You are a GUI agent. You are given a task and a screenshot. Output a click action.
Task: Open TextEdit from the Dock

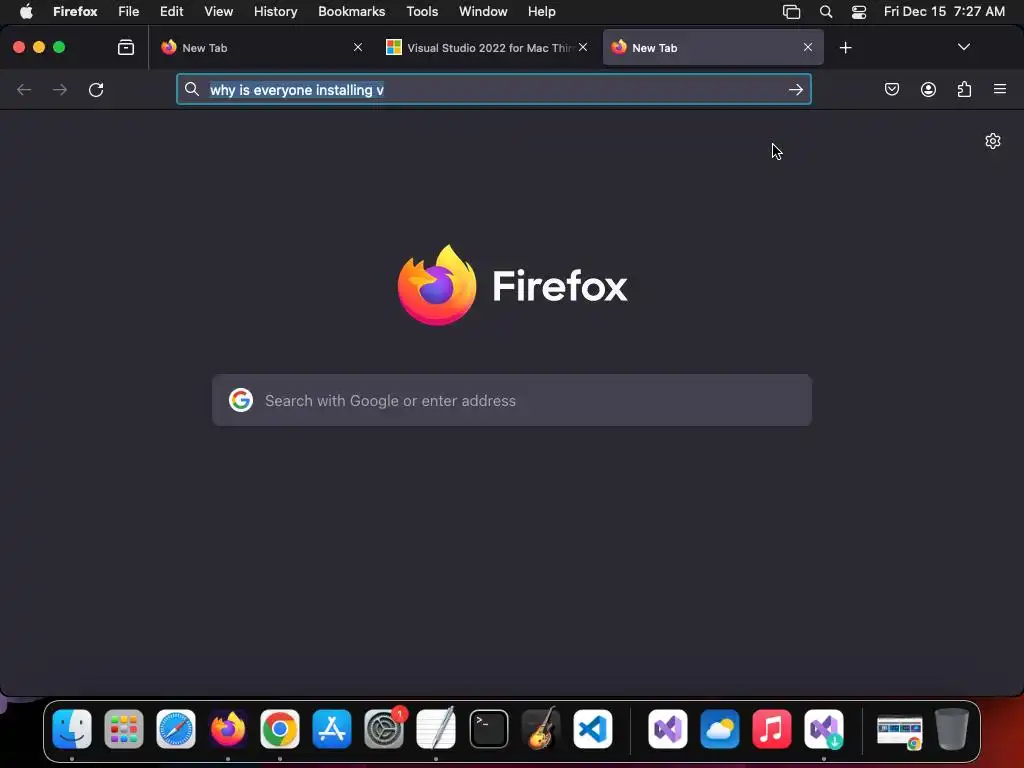pyautogui.click(x=436, y=729)
